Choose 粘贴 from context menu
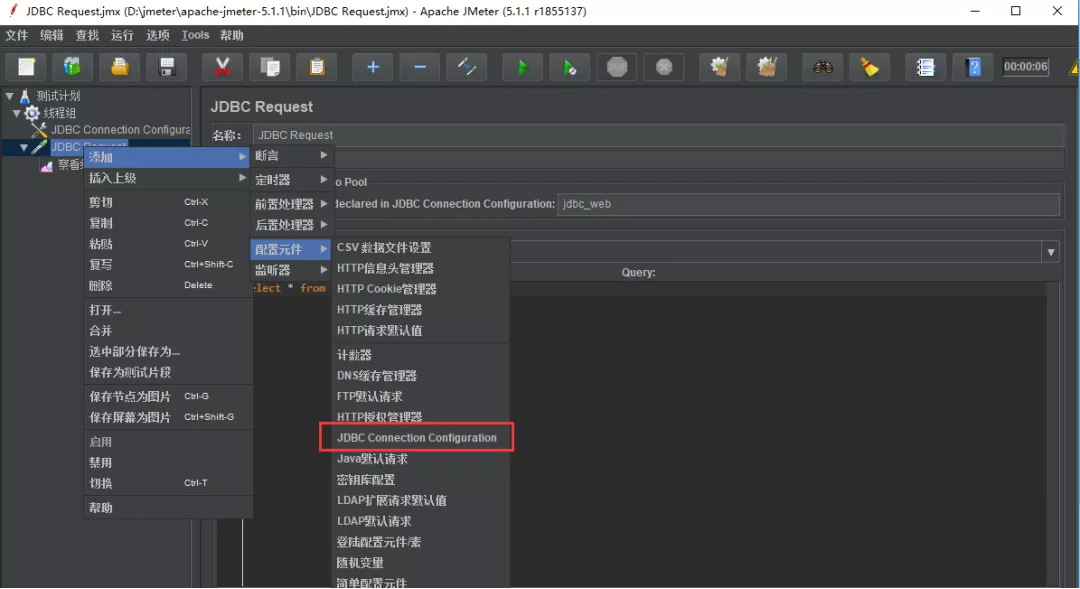1080x589 pixels. pos(167,243)
